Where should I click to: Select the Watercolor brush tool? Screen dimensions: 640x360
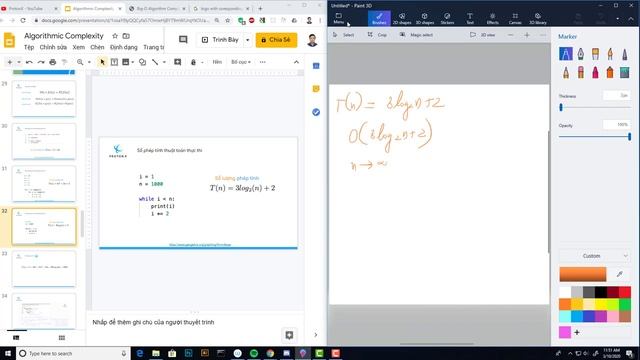pos(610,54)
